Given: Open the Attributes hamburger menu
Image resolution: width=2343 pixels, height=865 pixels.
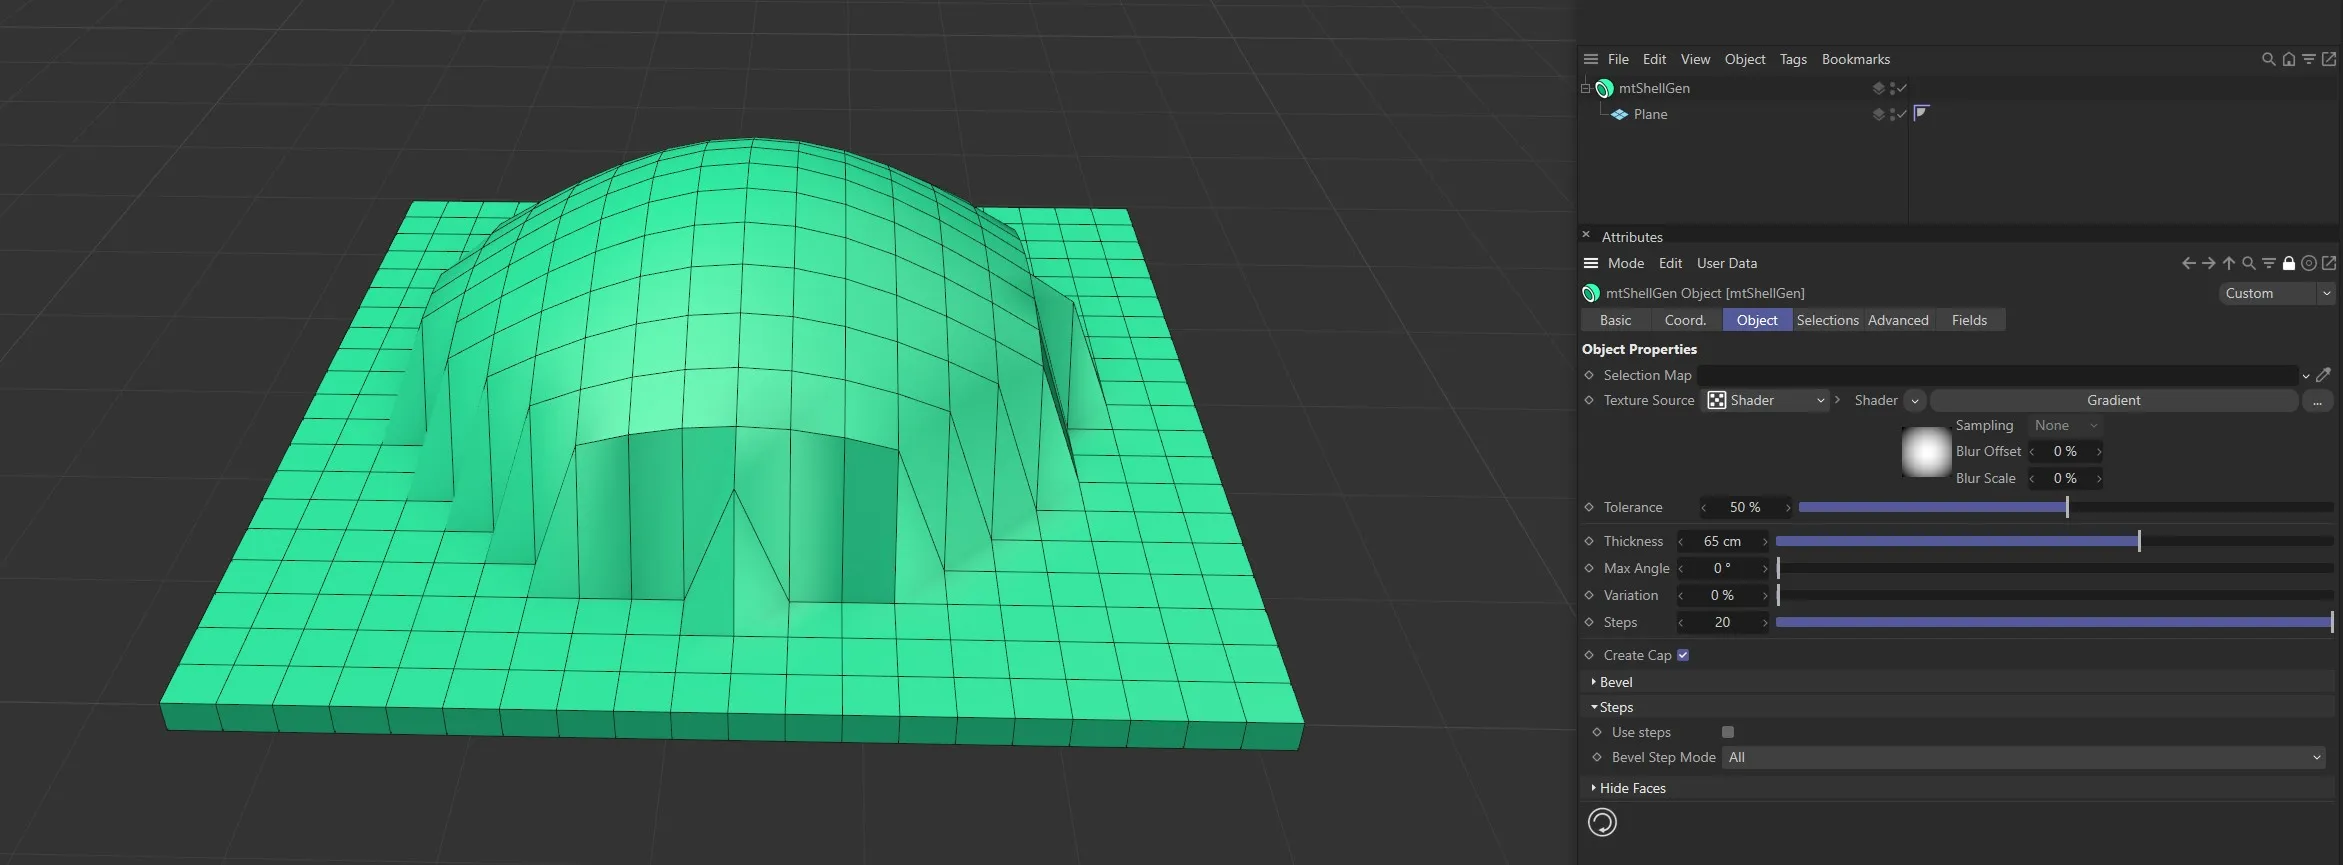Looking at the screenshot, I should [1591, 263].
